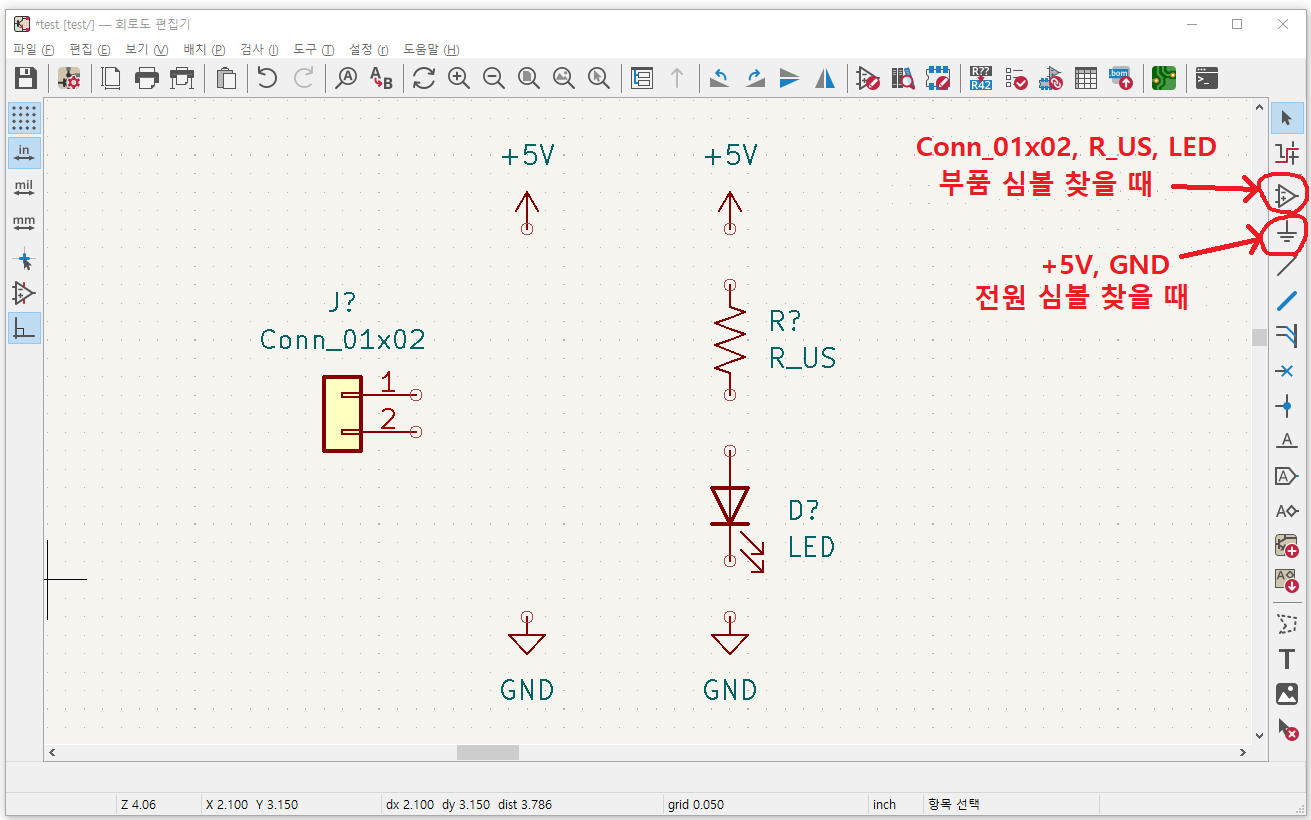Rotate selection counter-clockwise
The height and width of the screenshot is (820, 1311).
720,78
